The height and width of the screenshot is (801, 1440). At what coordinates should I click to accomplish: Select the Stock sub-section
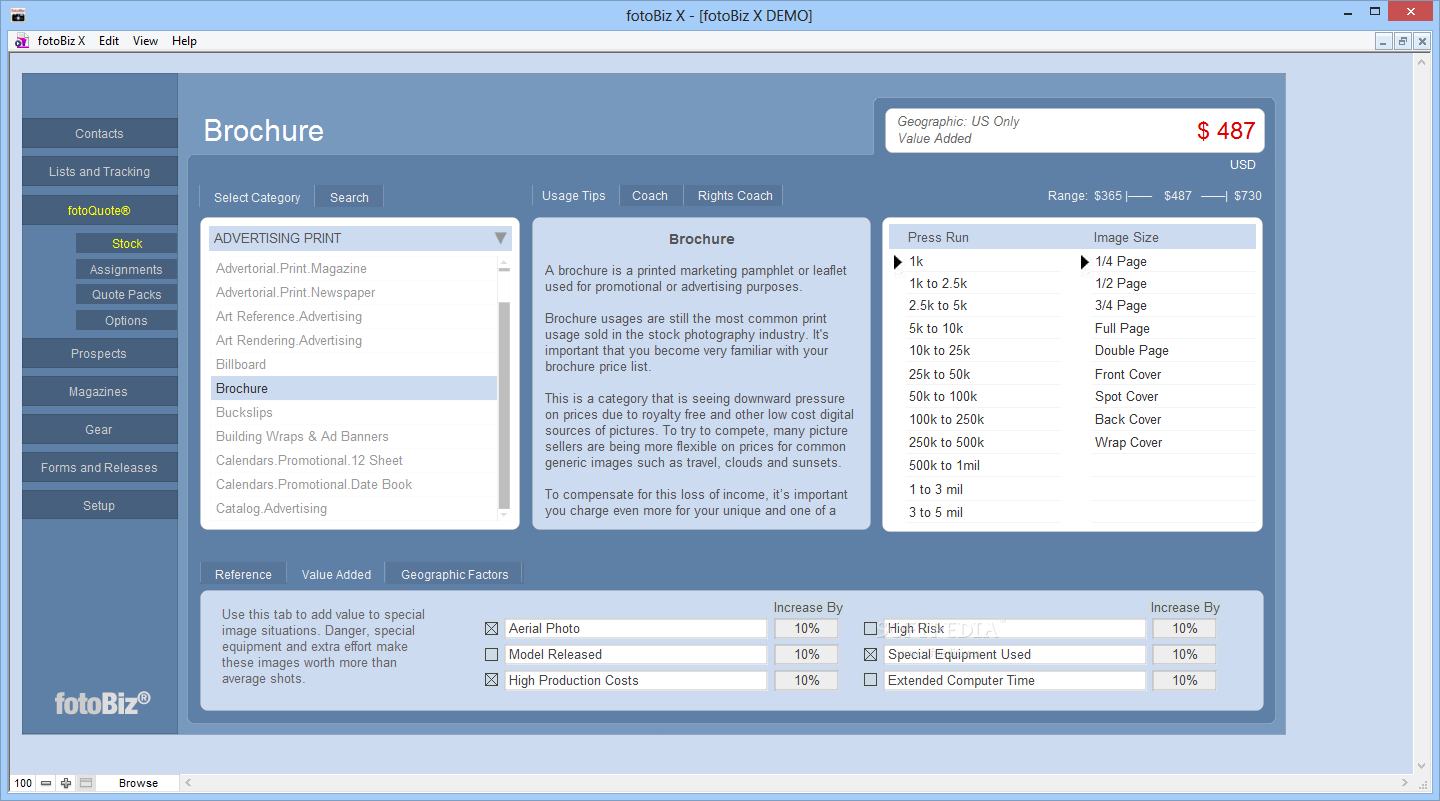(x=127, y=244)
